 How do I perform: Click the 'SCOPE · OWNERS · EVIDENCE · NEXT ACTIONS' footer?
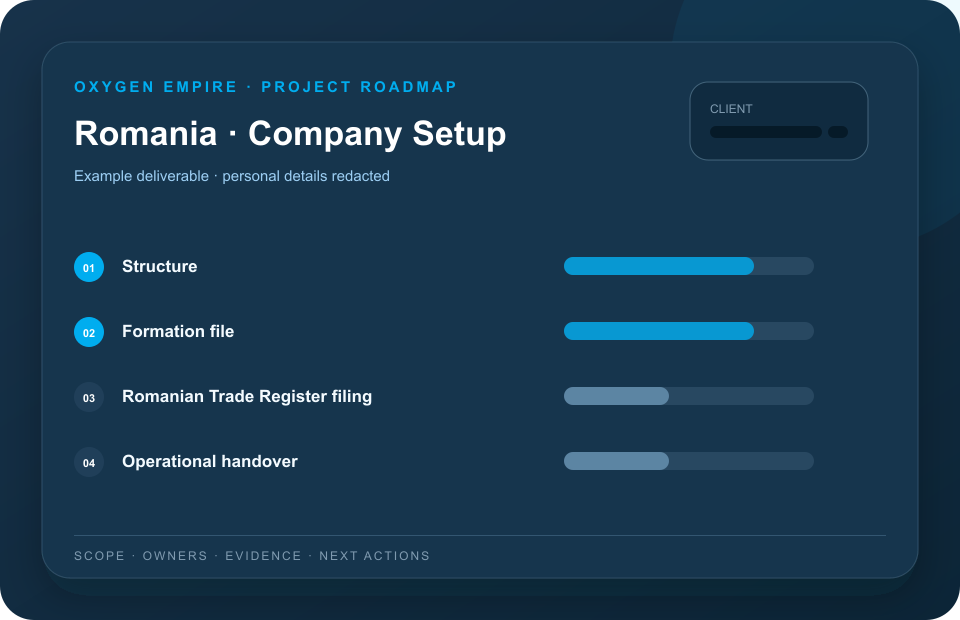point(252,556)
